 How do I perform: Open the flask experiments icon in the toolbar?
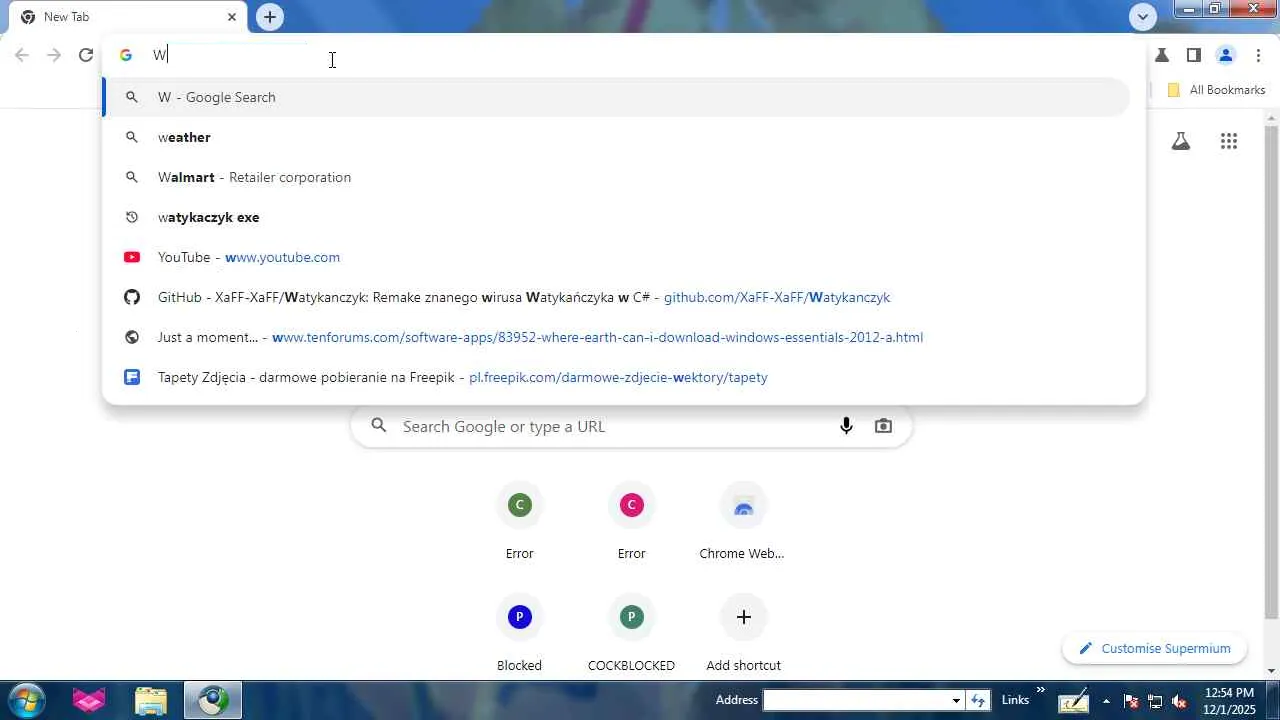click(x=1162, y=55)
